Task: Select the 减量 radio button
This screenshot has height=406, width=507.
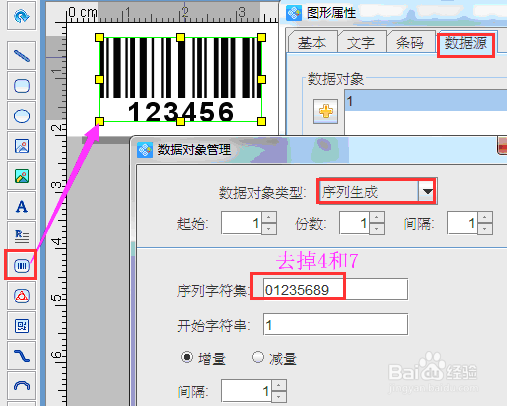Action: (258, 357)
